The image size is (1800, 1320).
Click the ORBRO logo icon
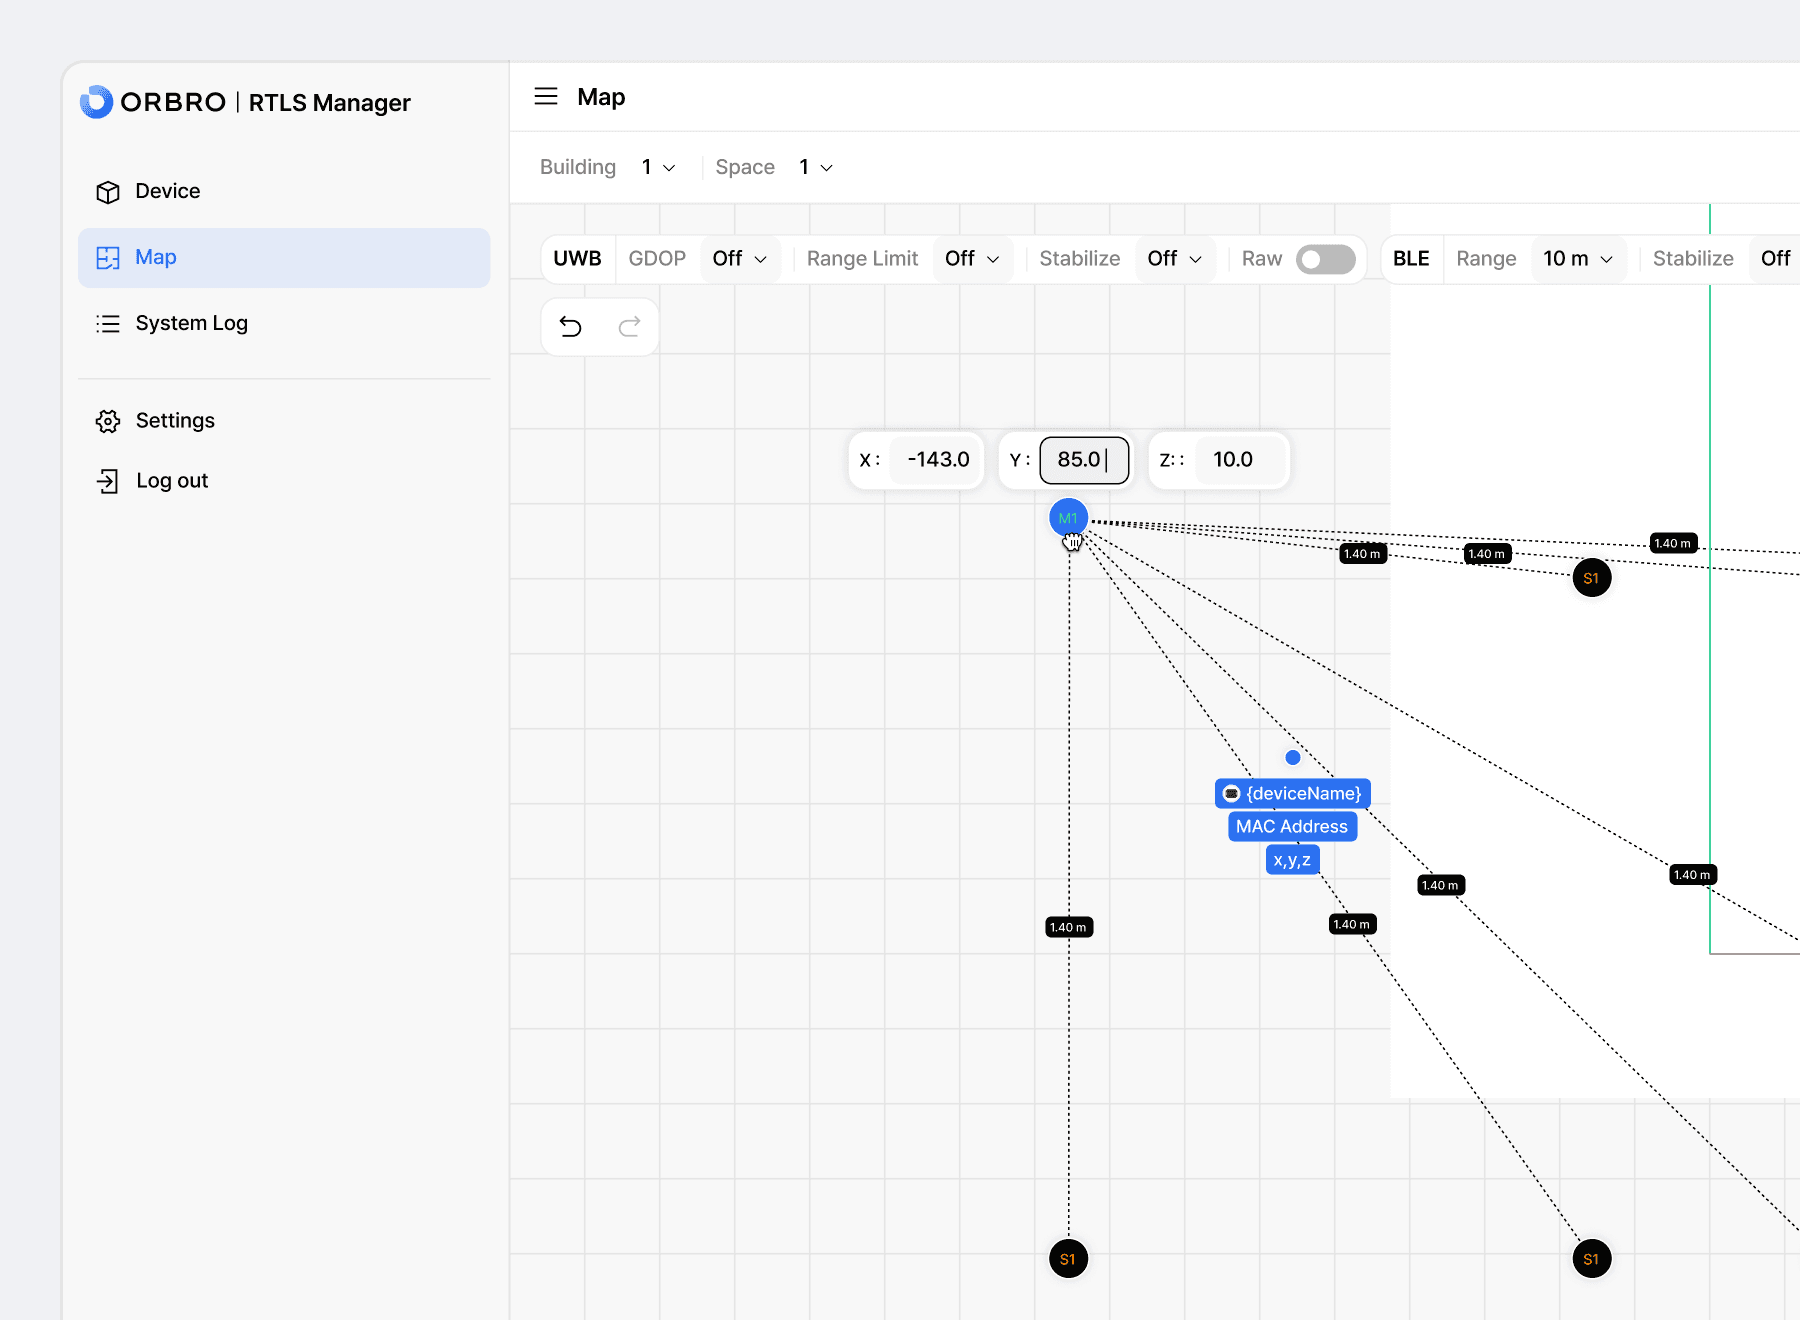tap(96, 102)
